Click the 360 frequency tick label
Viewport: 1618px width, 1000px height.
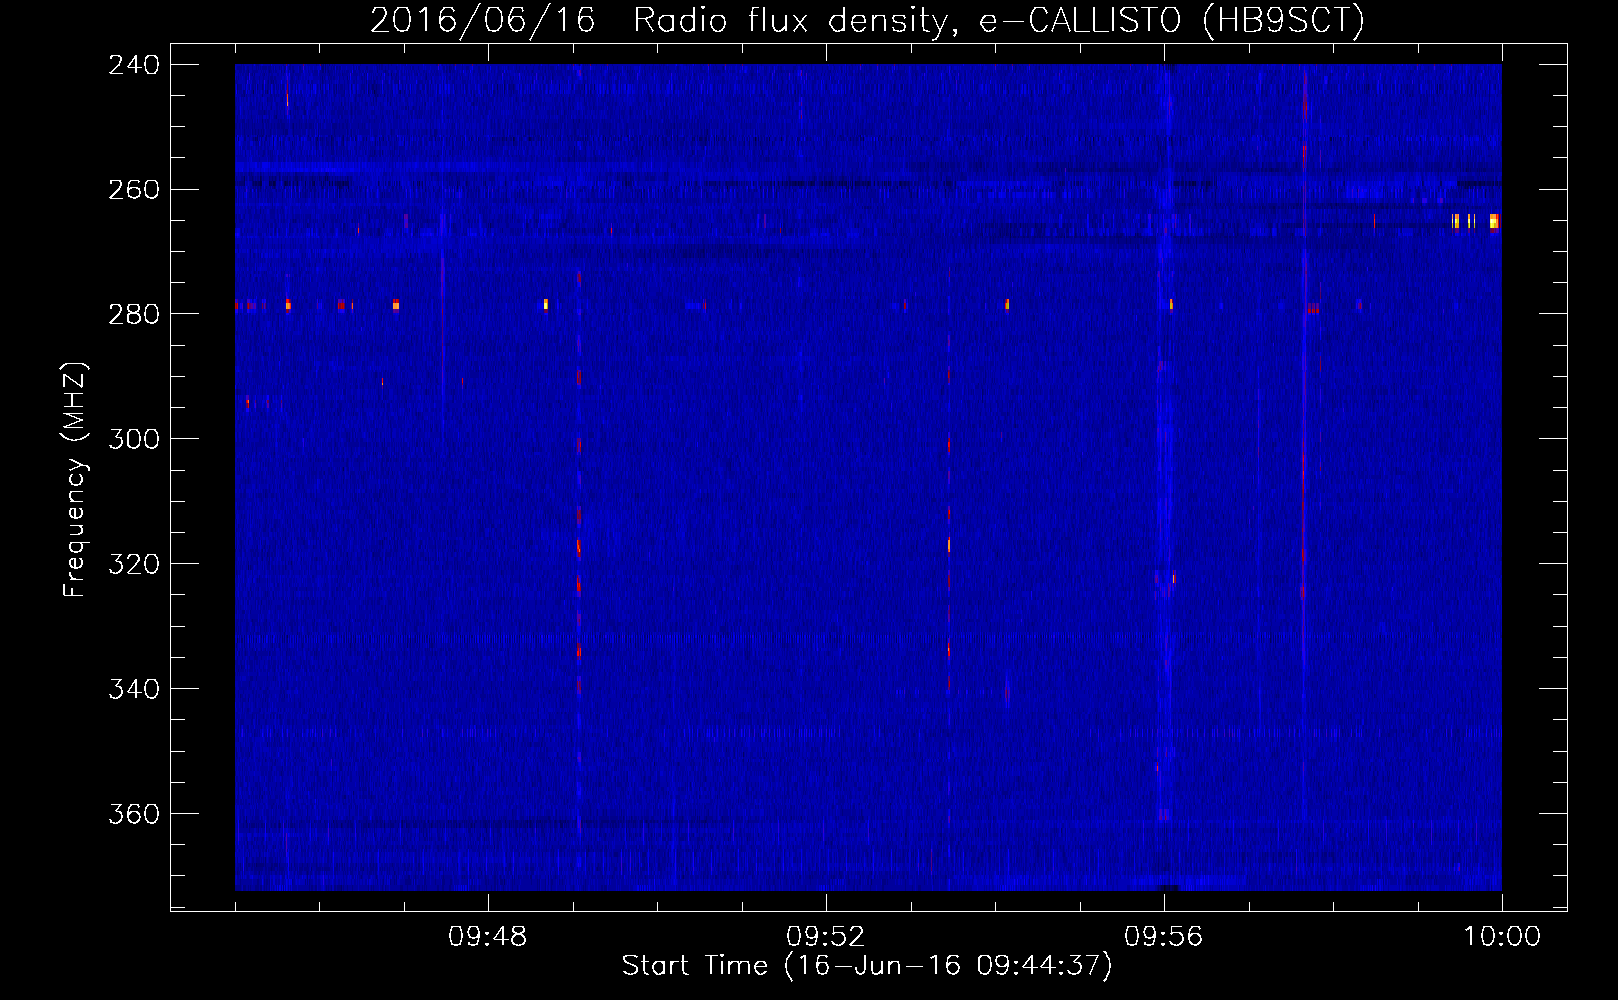[x=134, y=814]
